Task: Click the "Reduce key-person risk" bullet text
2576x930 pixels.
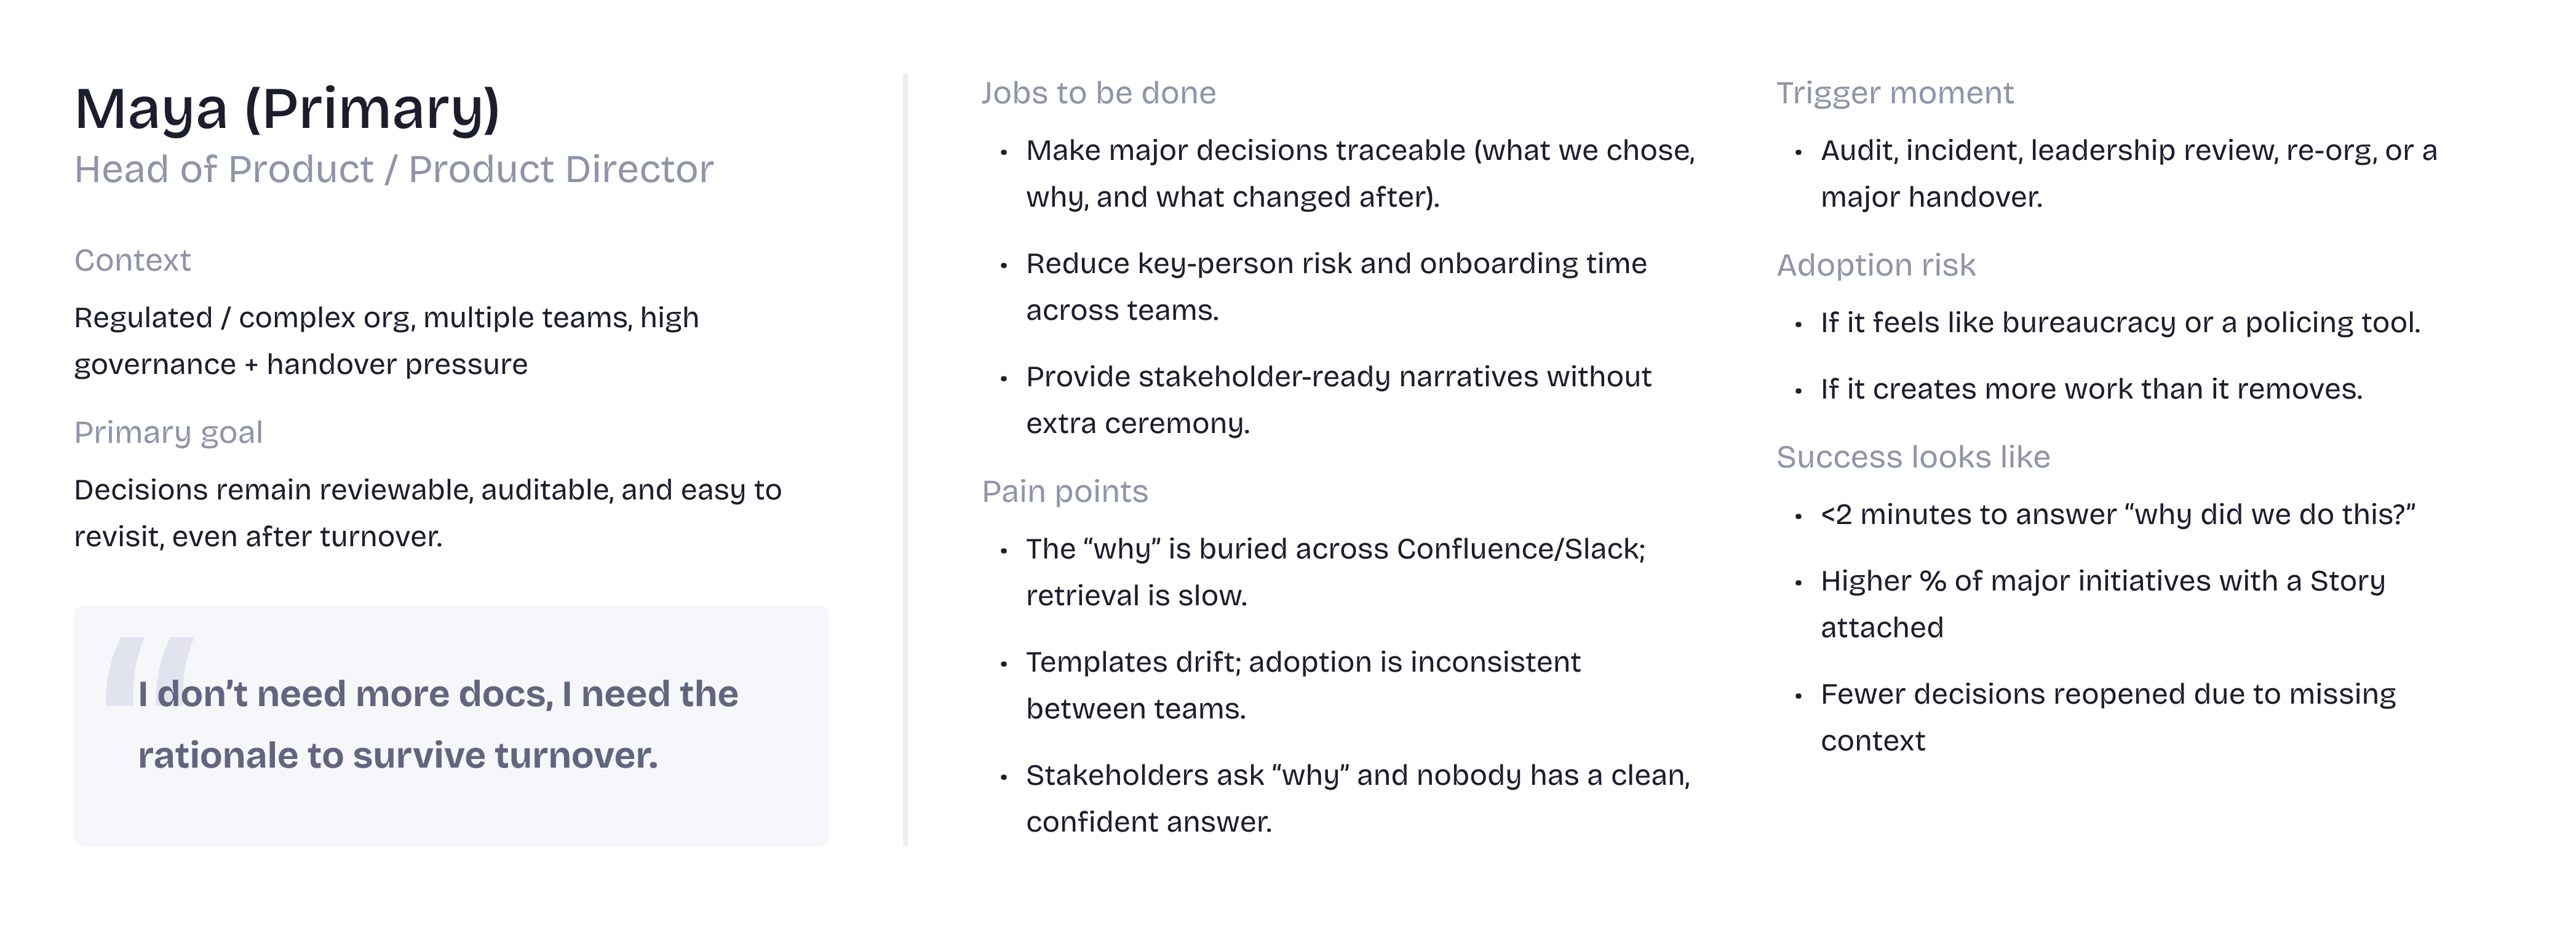Action: [x=1335, y=286]
